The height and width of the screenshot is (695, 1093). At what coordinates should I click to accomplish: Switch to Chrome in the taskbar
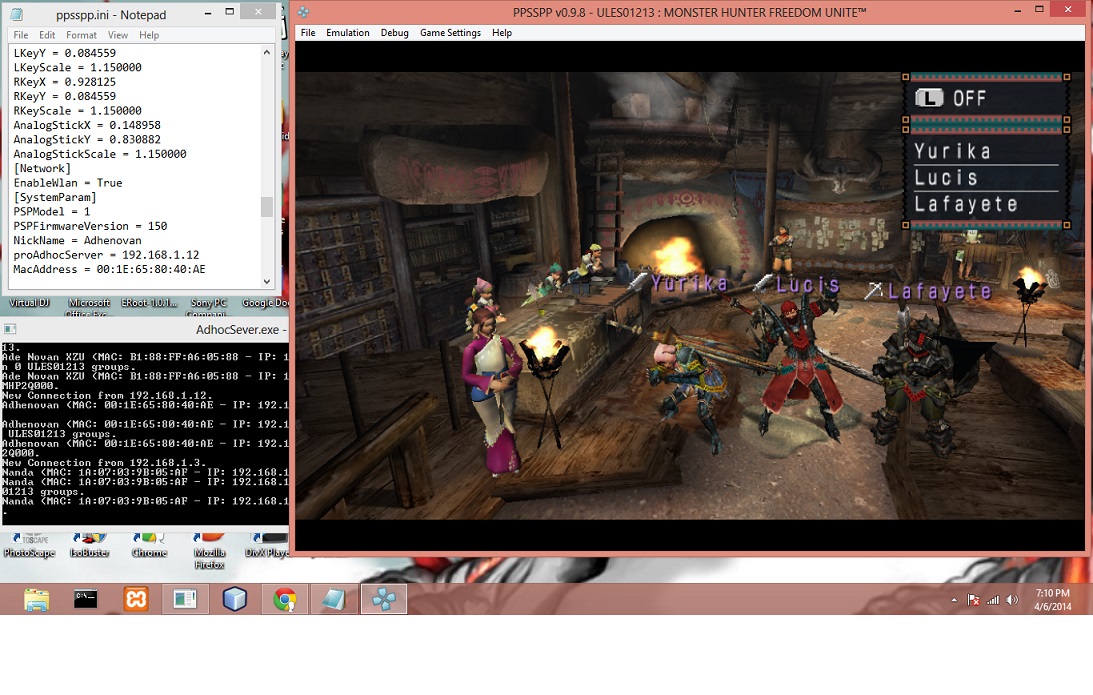click(x=284, y=599)
